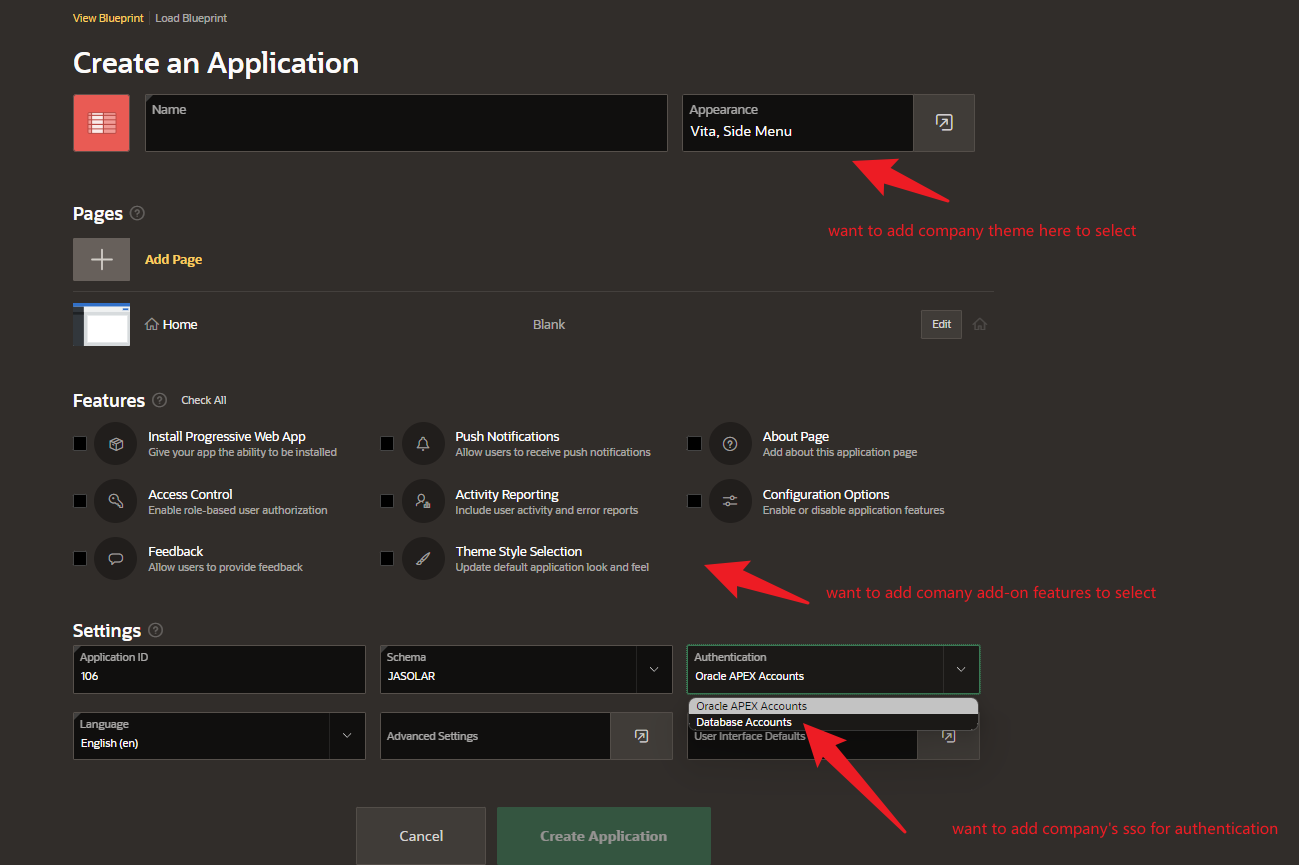Open the Authentication dropdown

(960, 669)
